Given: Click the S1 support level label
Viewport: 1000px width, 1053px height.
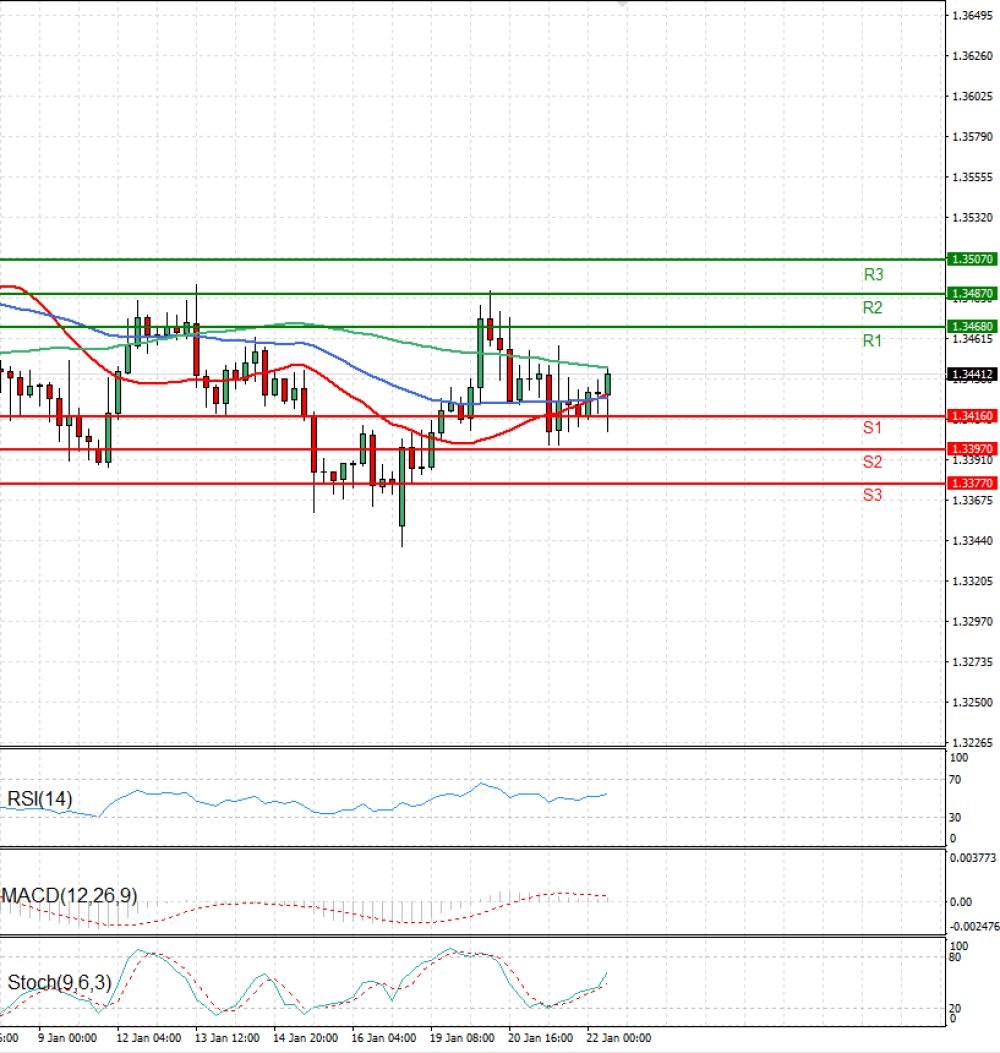Looking at the screenshot, I should click(871, 428).
